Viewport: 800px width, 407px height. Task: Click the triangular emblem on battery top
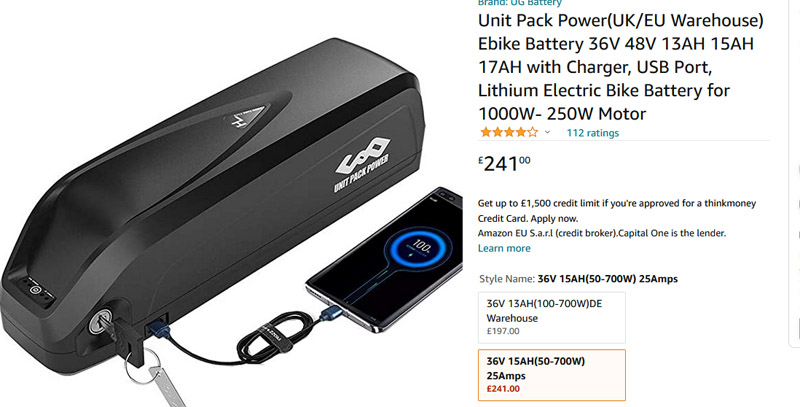(x=245, y=117)
